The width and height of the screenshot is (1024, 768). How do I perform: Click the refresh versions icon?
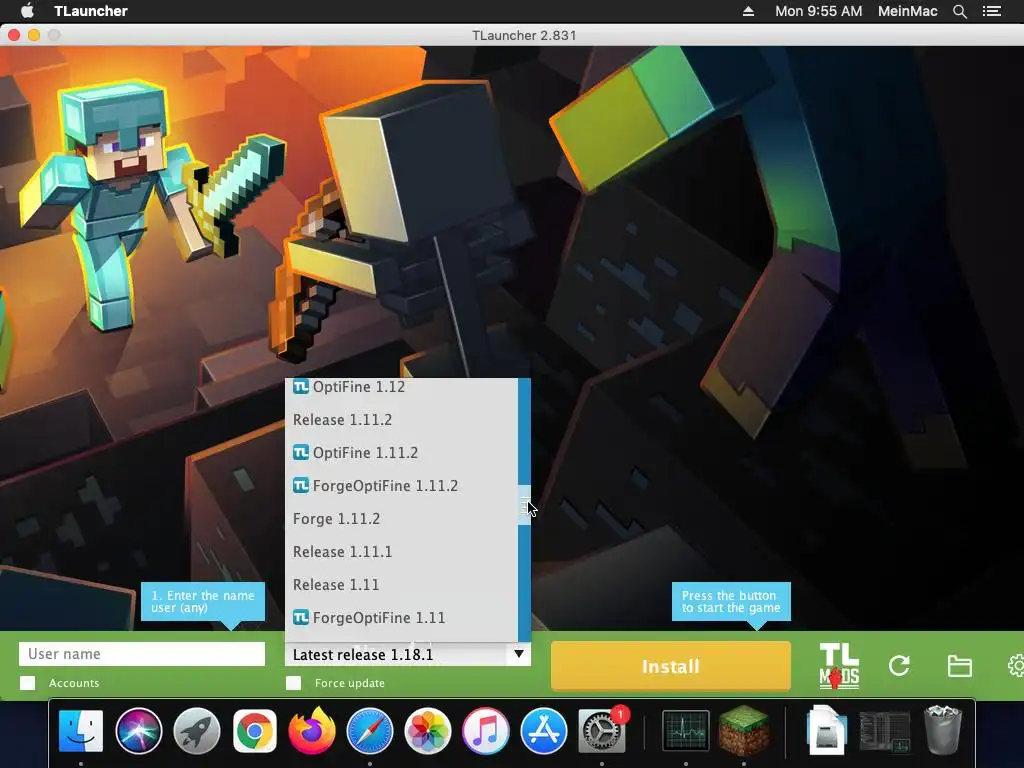(x=899, y=666)
